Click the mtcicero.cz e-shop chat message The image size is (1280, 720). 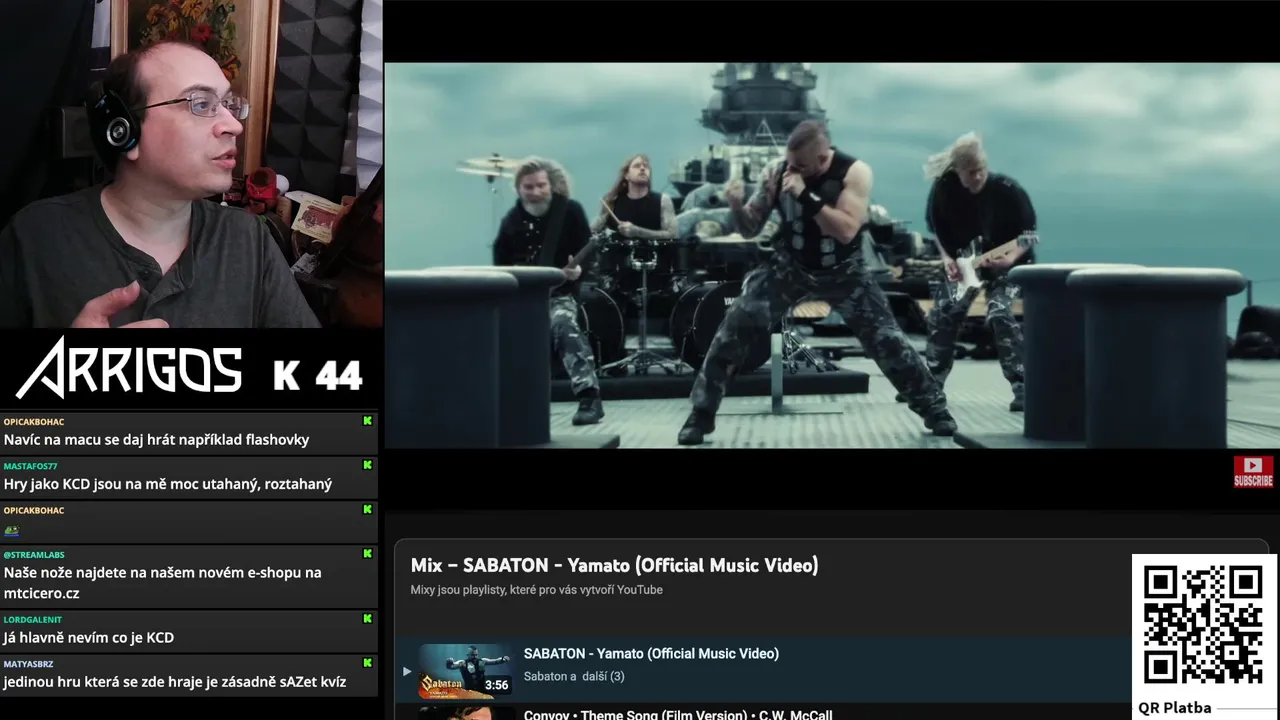click(163, 582)
